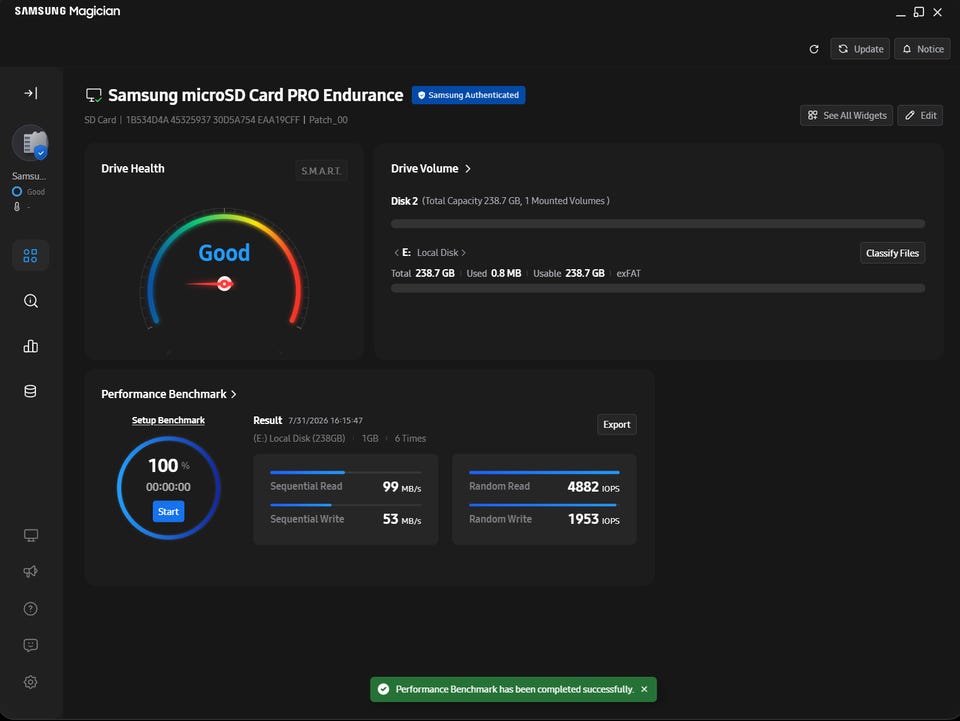The width and height of the screenshot is (960, 721).
Task: Click the Samsung Authenticated badge
Action: pos(468,95)
